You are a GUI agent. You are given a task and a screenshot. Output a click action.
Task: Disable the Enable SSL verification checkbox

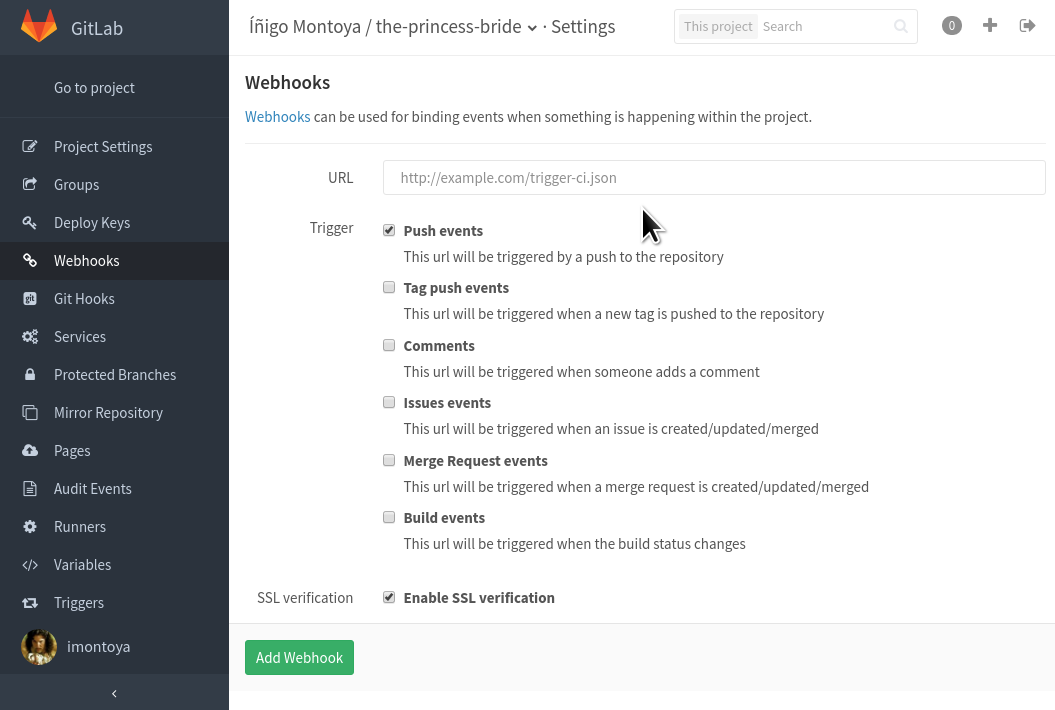(389, 597)
